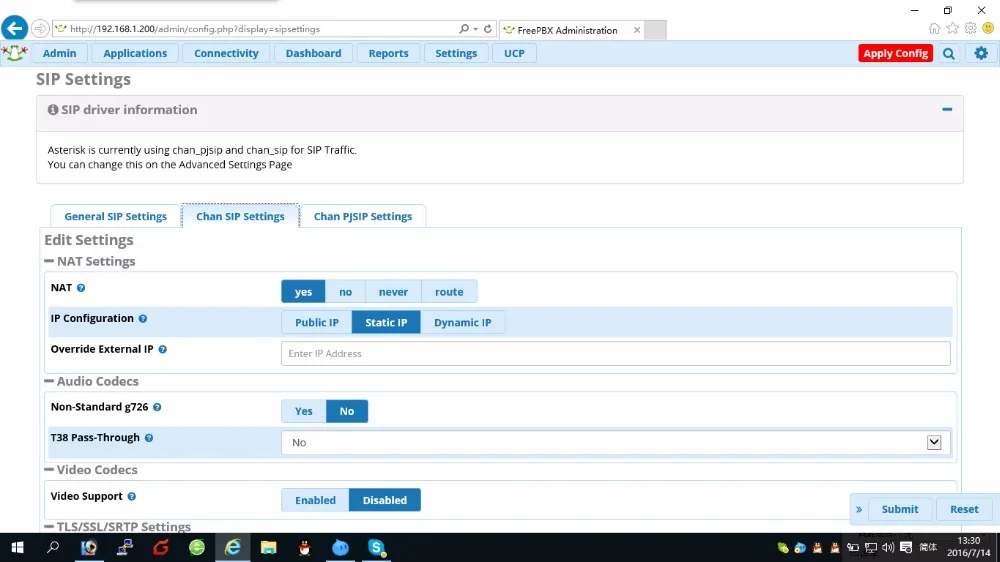
Task: Select the Chan SIP Settings tab
Action: (x=240, y=216)
